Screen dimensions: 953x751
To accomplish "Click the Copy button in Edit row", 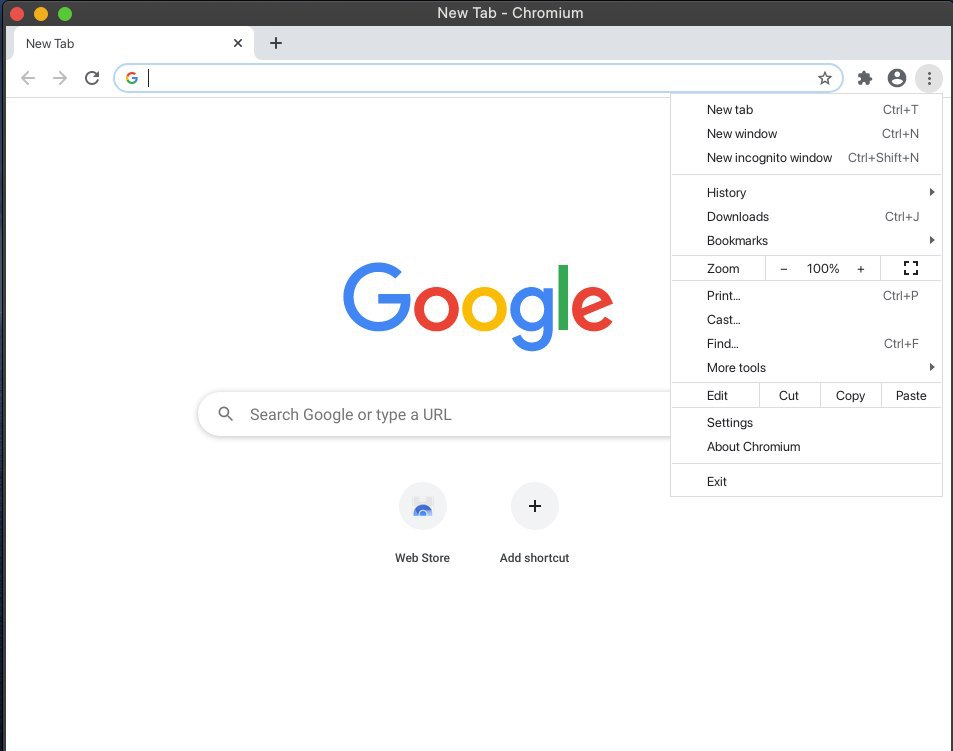I will [x=850, y=396].
